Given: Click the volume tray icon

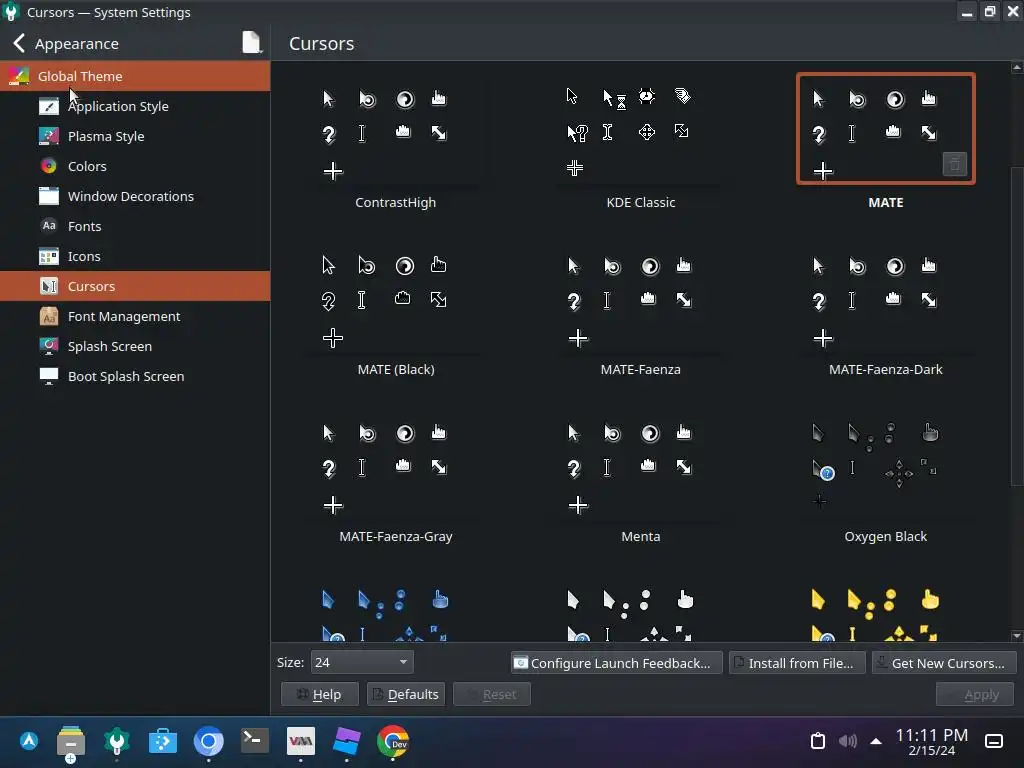Looking at the screenshot, I should (848, 741).
